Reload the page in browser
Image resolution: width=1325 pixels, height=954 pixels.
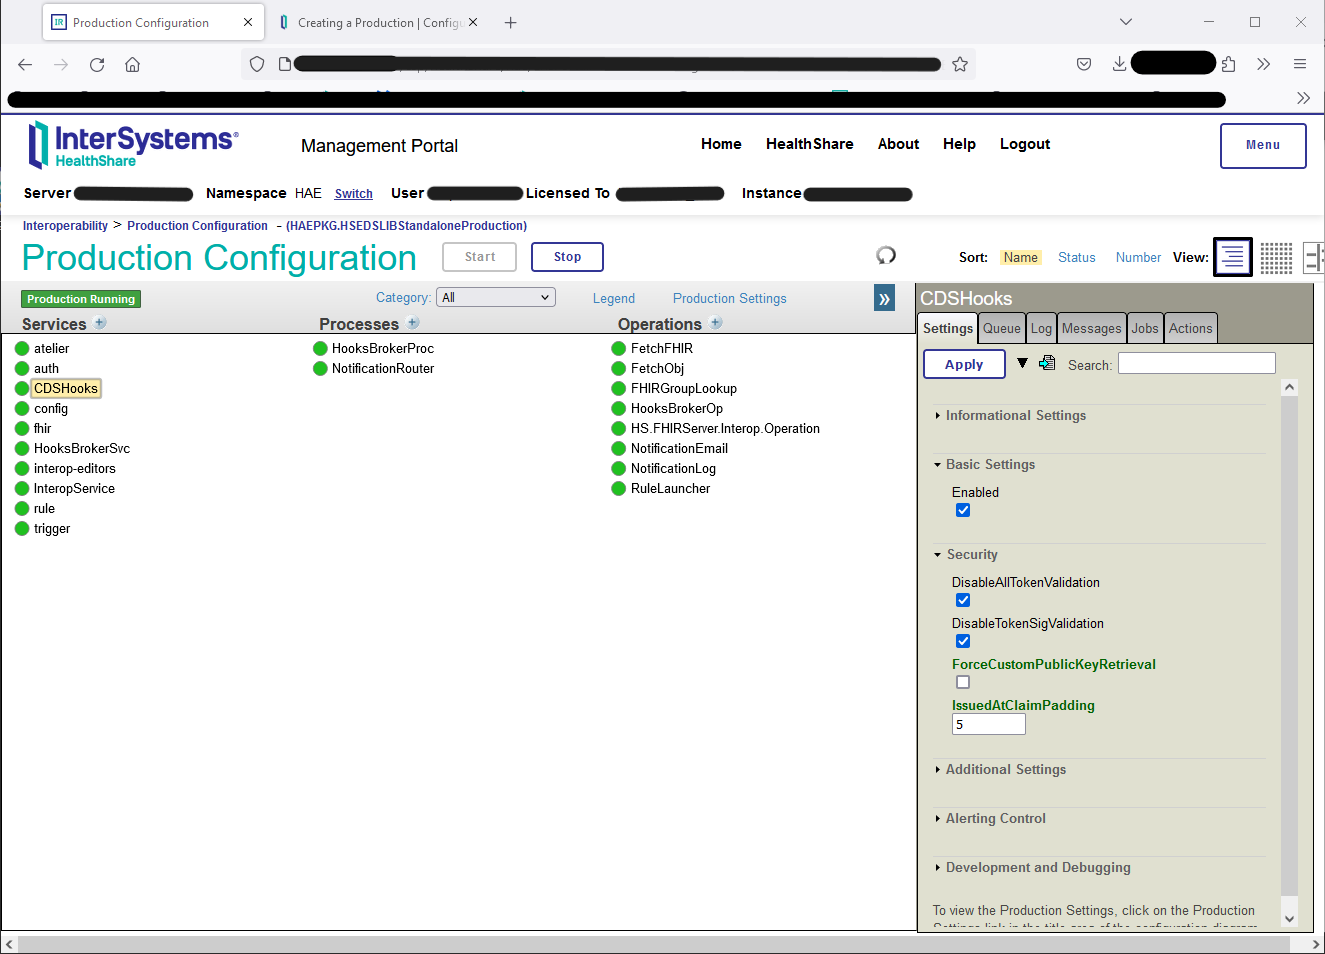(x=97, y=64)
